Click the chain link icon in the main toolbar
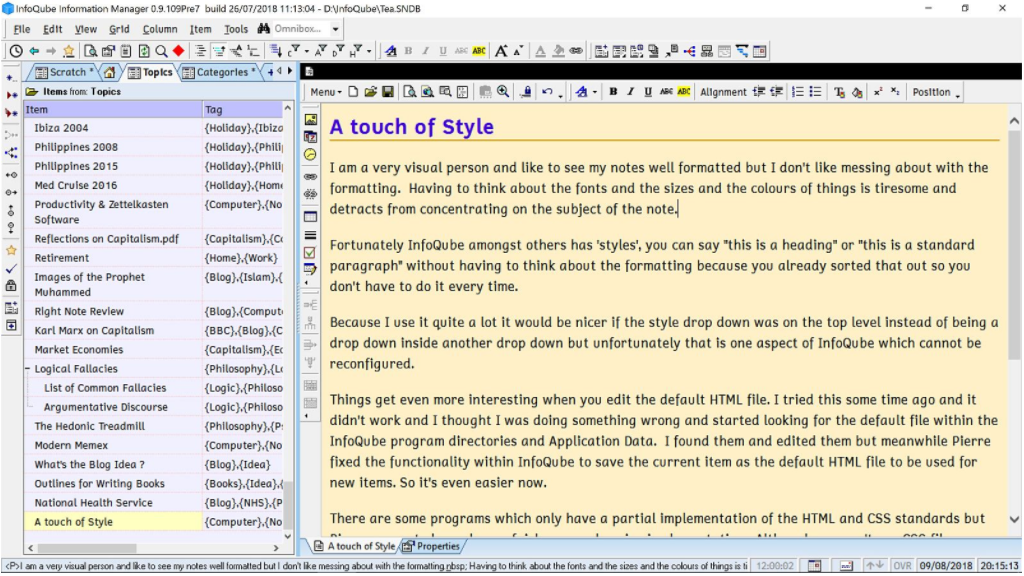This screenshot has height=576, width=1024. point(576,51)
